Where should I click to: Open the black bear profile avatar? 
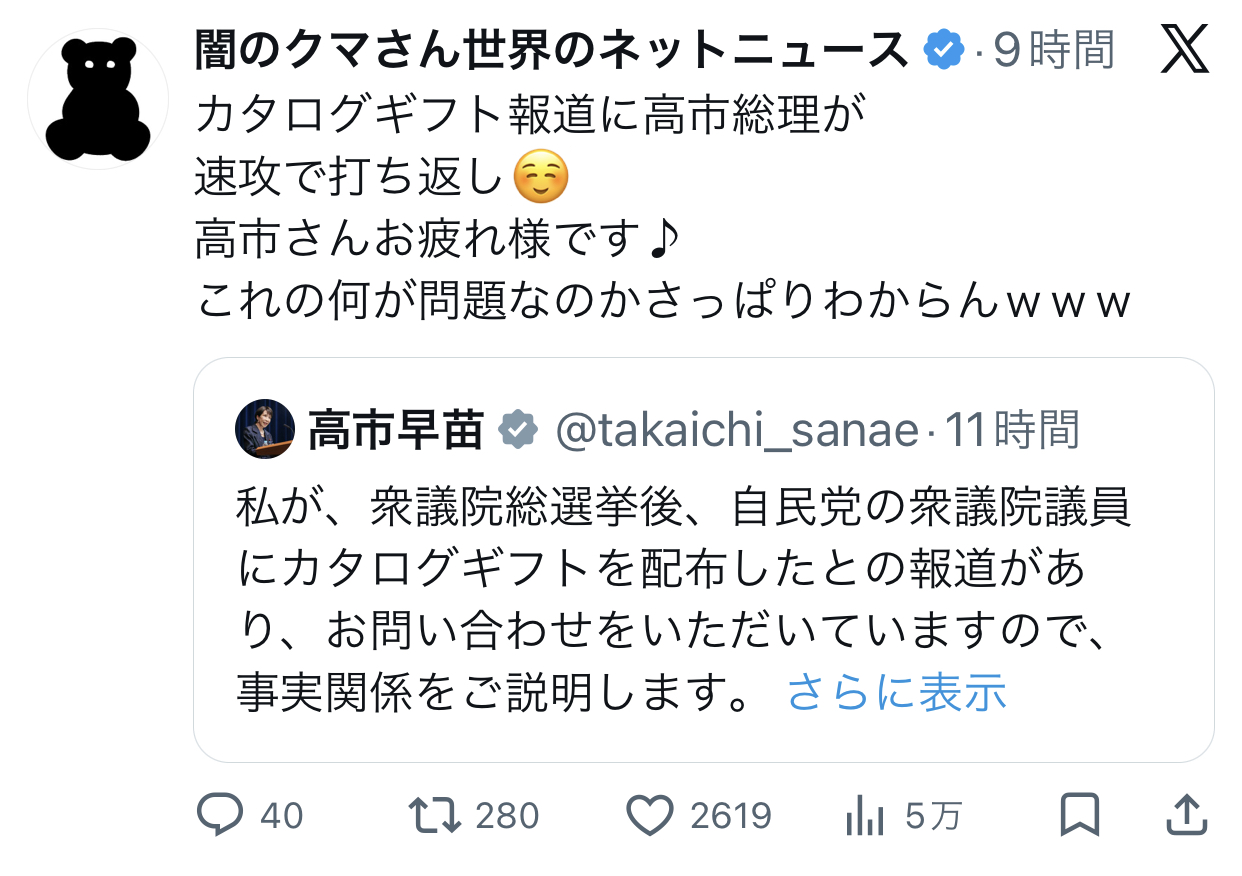pyautogui.click(x=97, y=98)
